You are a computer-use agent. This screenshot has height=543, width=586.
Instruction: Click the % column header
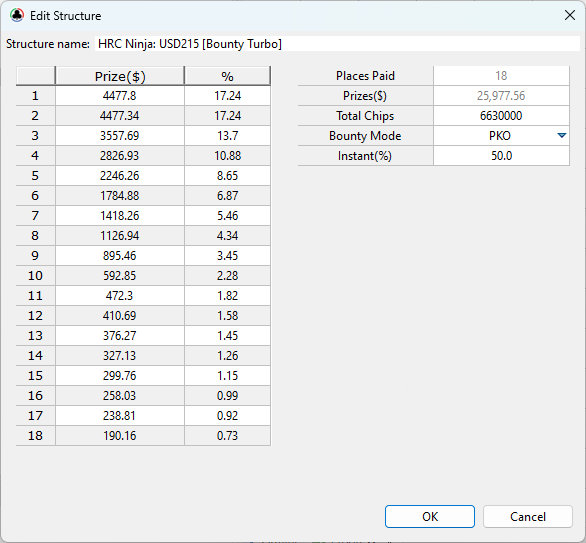coord(227,76)
